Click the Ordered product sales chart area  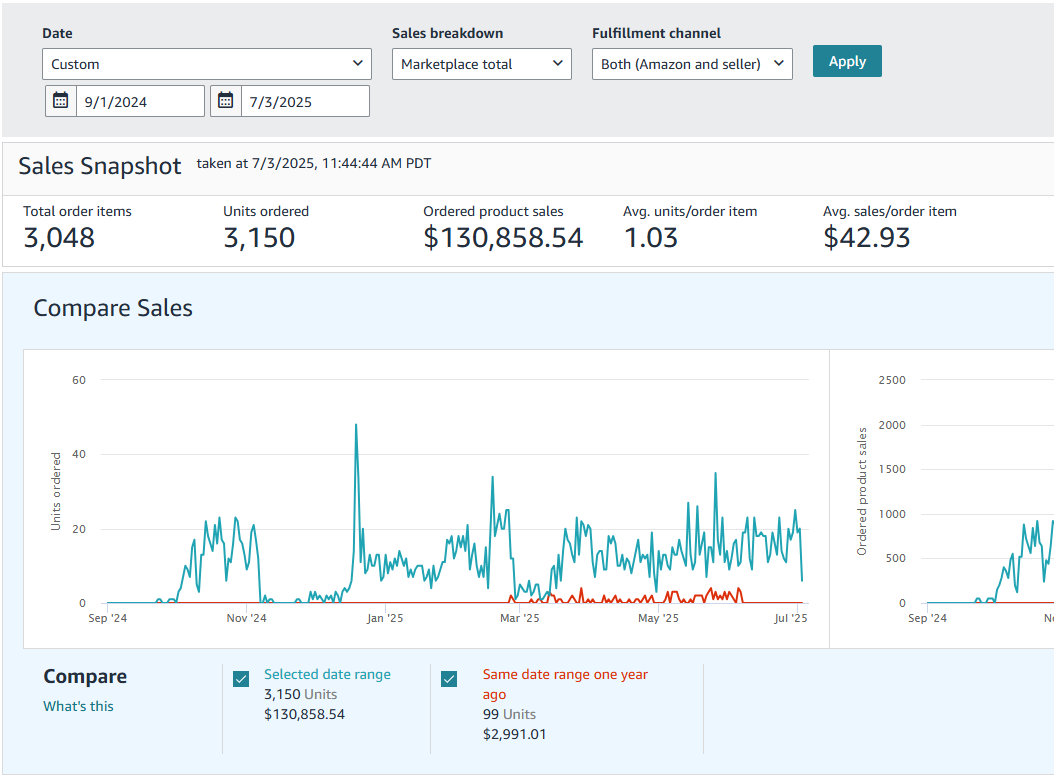(x=990, y=500)
